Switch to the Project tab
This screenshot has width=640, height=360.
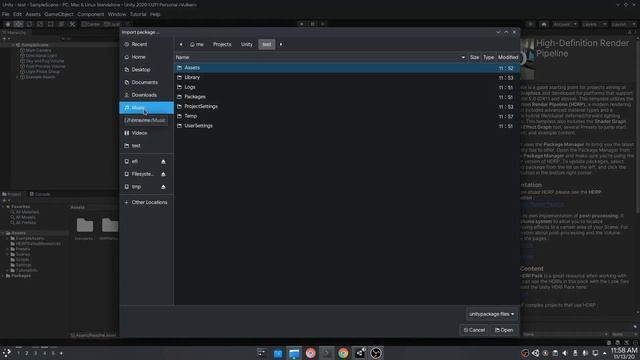[x=12, y=194]
